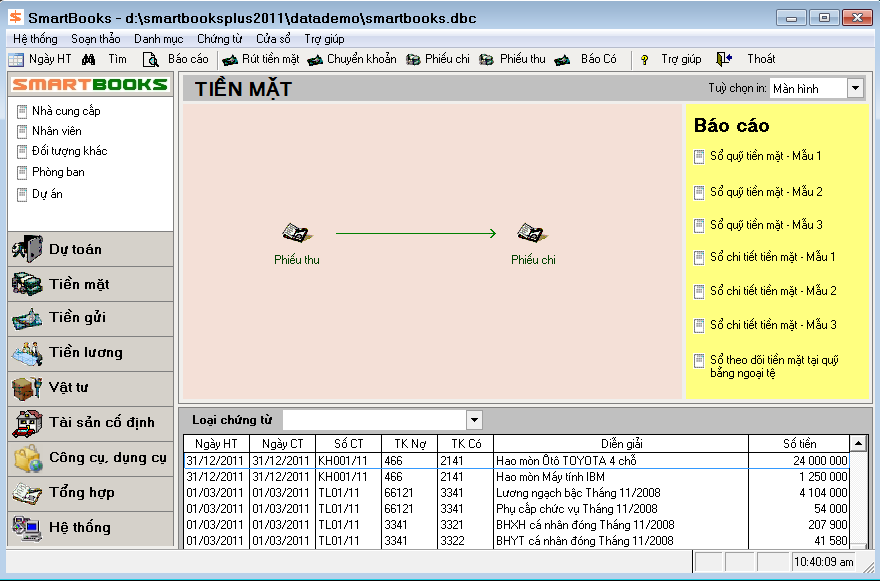
Task: Open Phòng ban list item
Action: click(51, 172)
